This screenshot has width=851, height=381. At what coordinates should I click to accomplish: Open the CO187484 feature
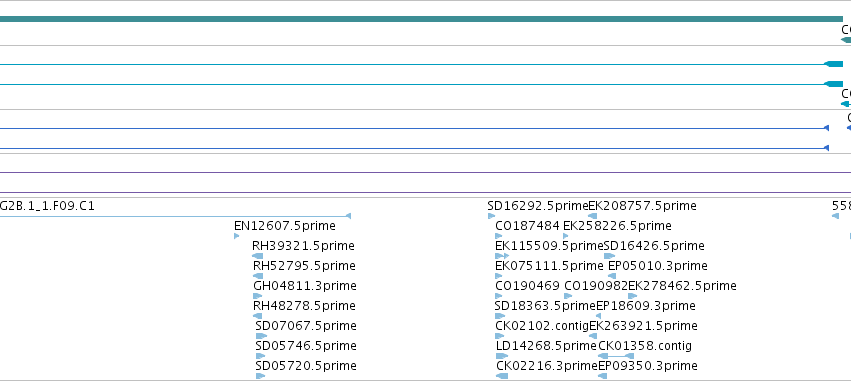pos(528,226)
